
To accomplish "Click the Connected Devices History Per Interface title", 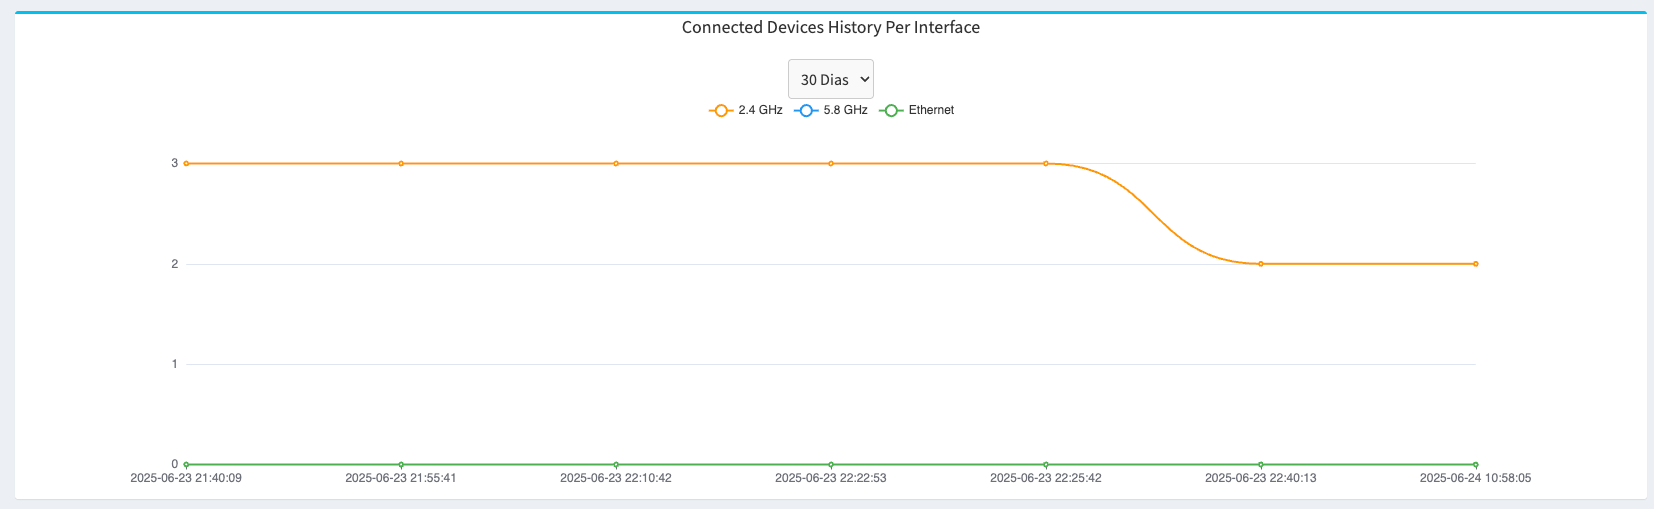I will (830, 27).
